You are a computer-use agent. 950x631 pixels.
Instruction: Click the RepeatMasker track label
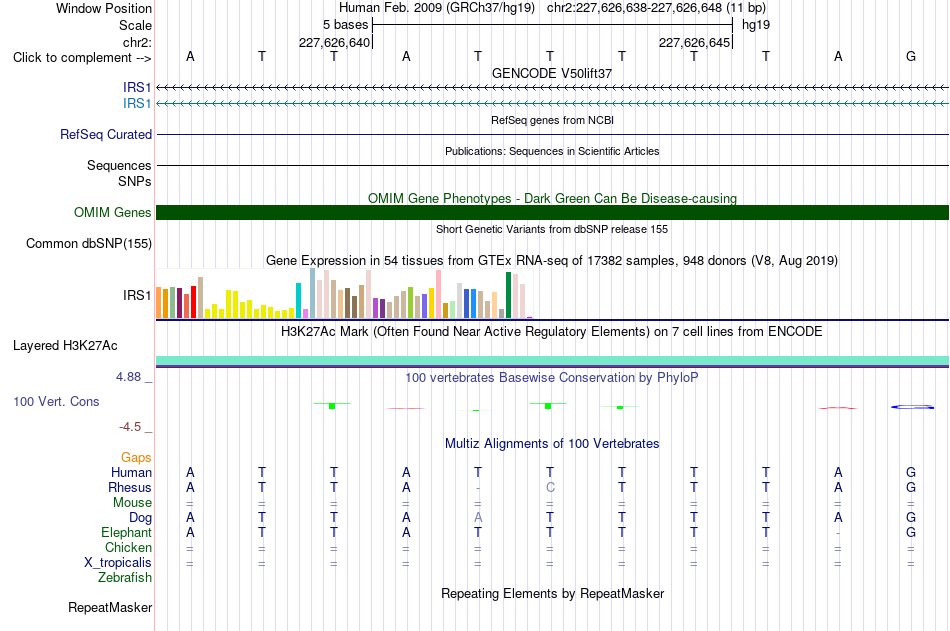tap(110, 607)
